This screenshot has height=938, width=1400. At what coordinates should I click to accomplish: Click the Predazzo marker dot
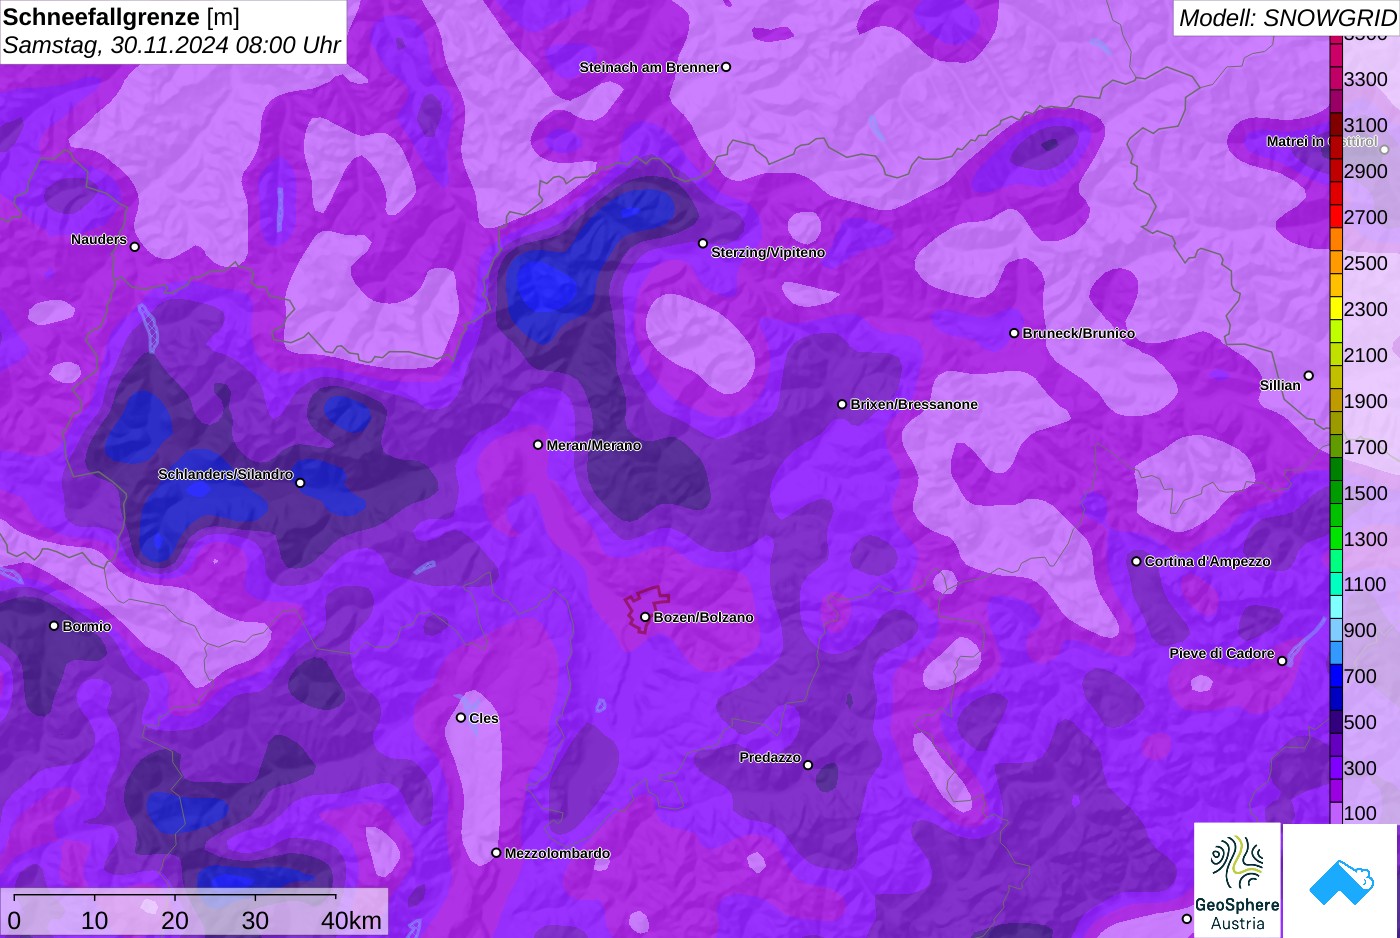[808, 765]
